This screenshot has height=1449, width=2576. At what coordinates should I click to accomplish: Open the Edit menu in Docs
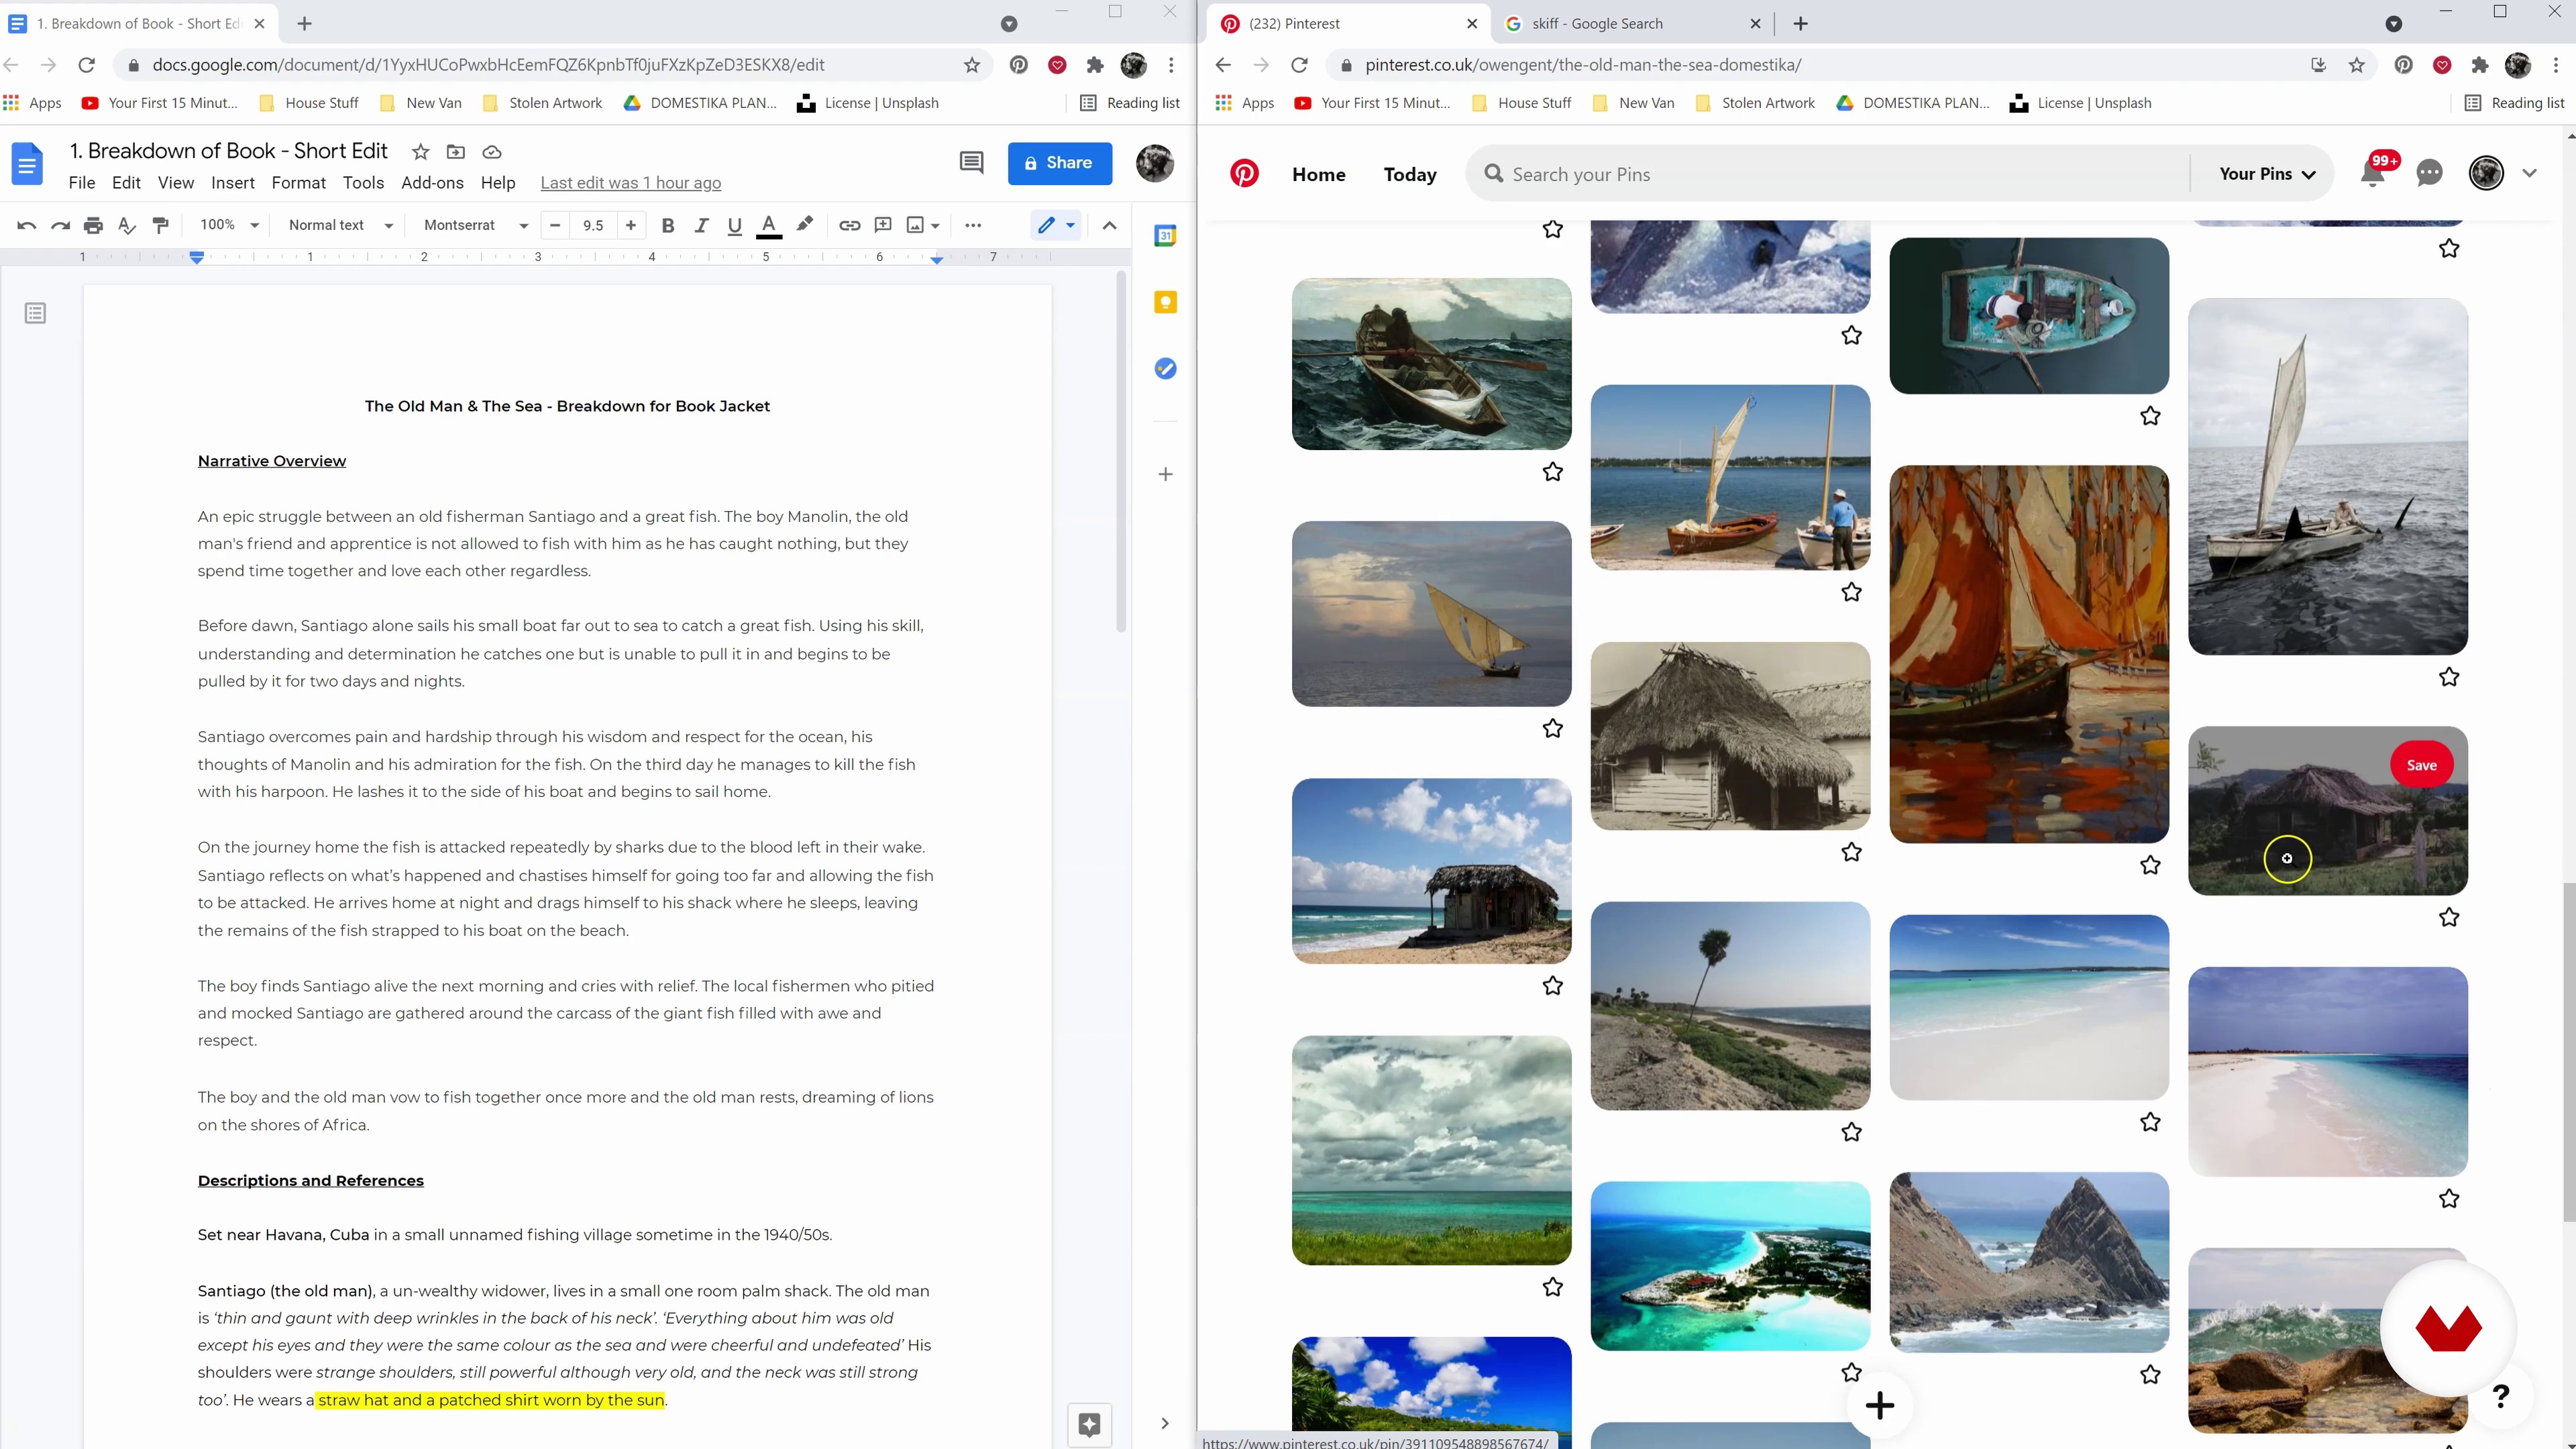[126, 183]
